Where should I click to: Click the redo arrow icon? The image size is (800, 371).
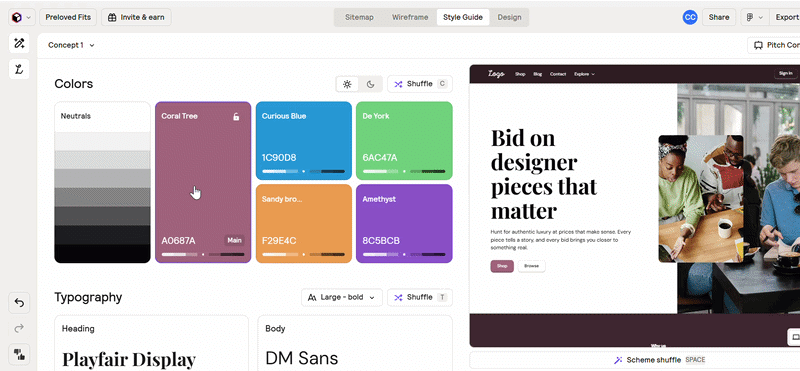pyautogui.click(x=19, y=329)
